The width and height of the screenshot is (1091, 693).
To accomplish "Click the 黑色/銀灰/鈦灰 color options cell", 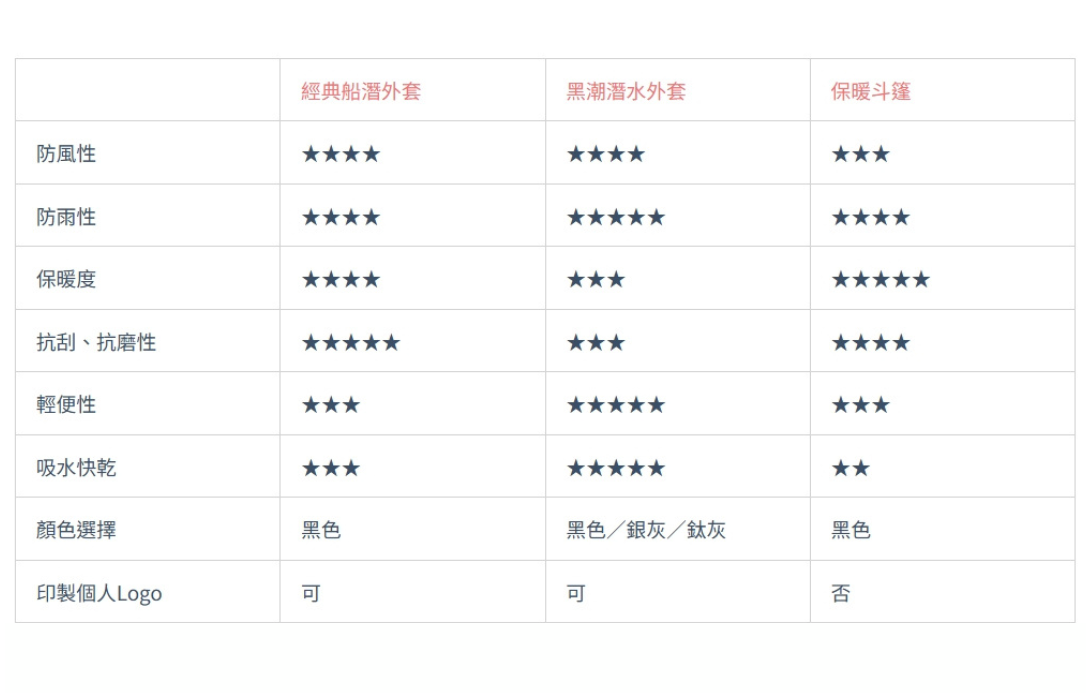I will coord(646,530).
